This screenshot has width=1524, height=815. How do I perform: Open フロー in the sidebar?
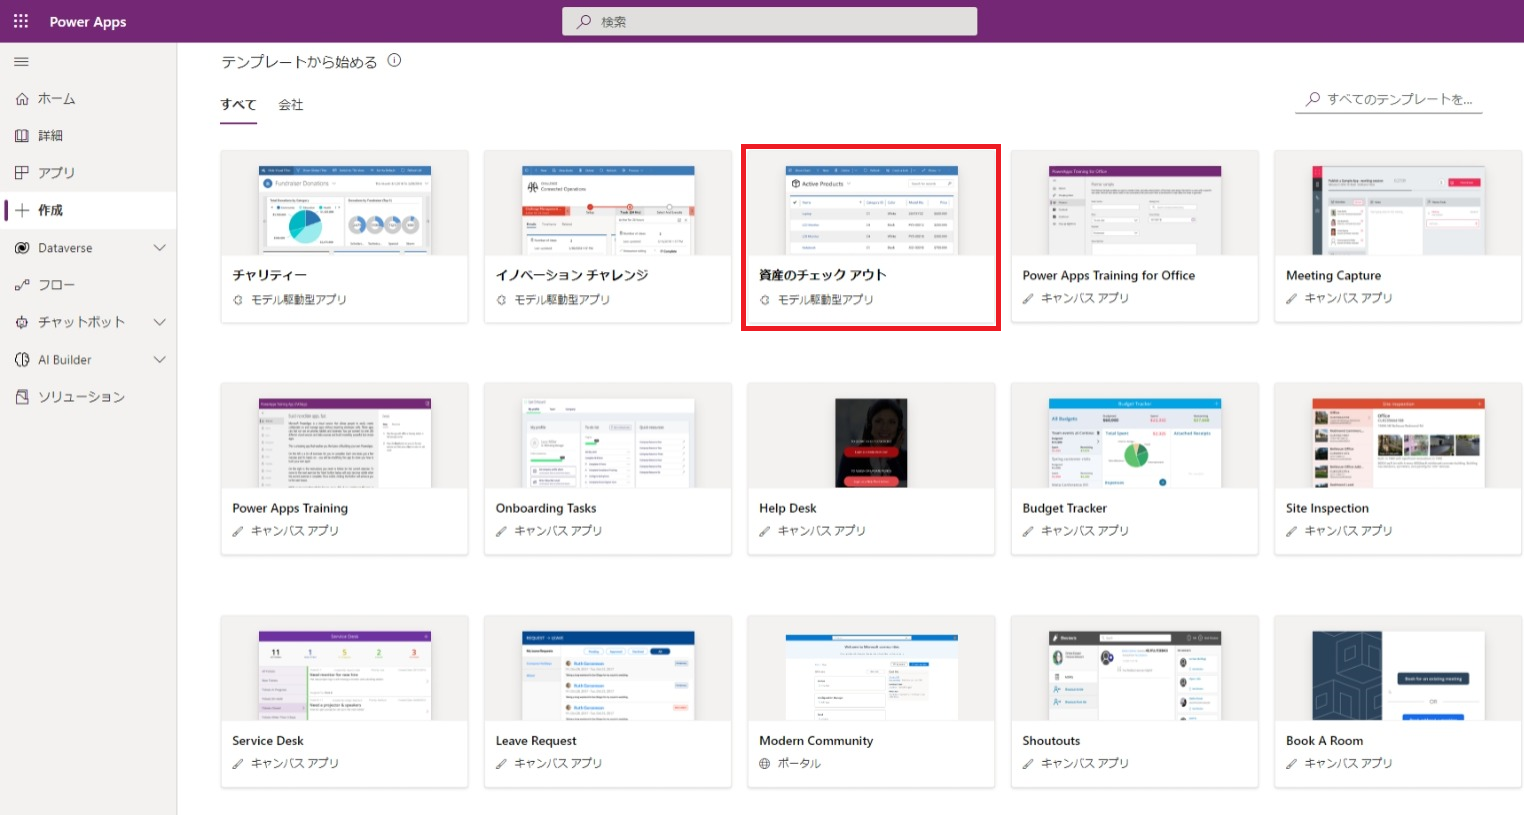pos(88,285)
